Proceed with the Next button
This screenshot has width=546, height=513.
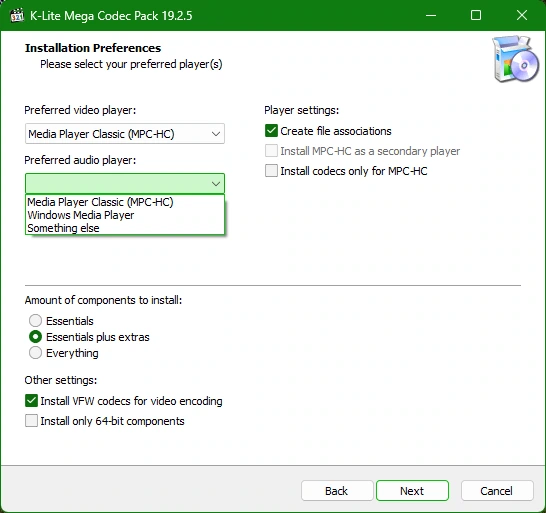point(412,491)
